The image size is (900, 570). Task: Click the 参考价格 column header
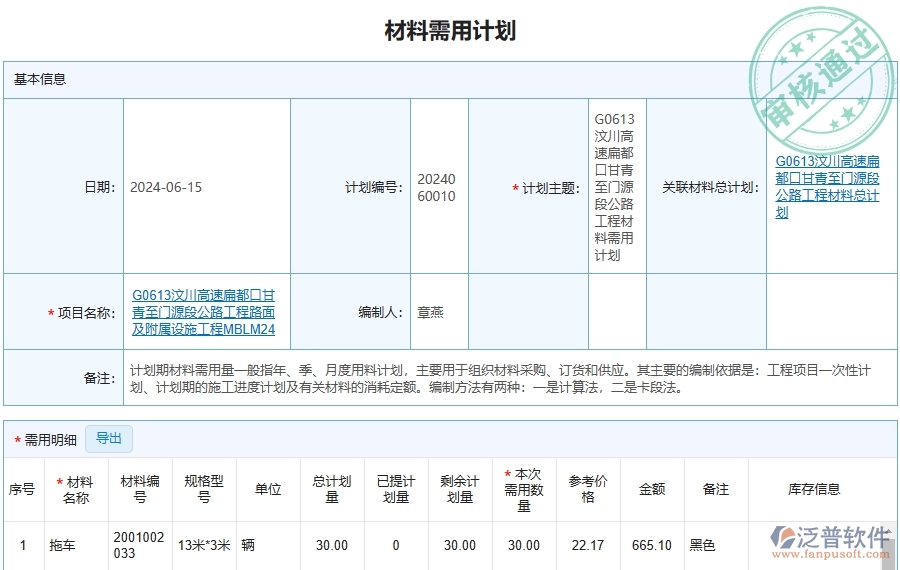tap(588, 489)
